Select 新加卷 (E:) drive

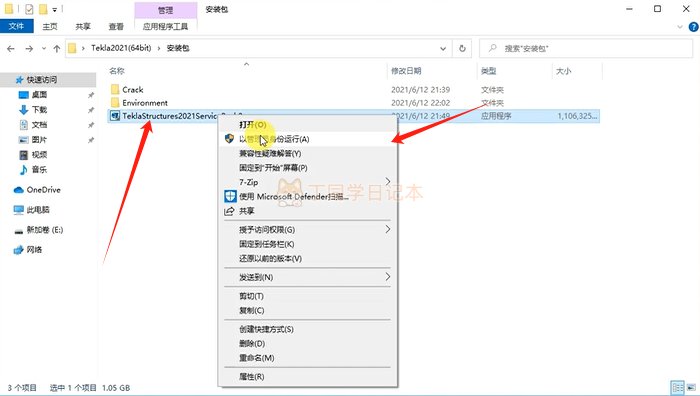click(x=45, y=230)
